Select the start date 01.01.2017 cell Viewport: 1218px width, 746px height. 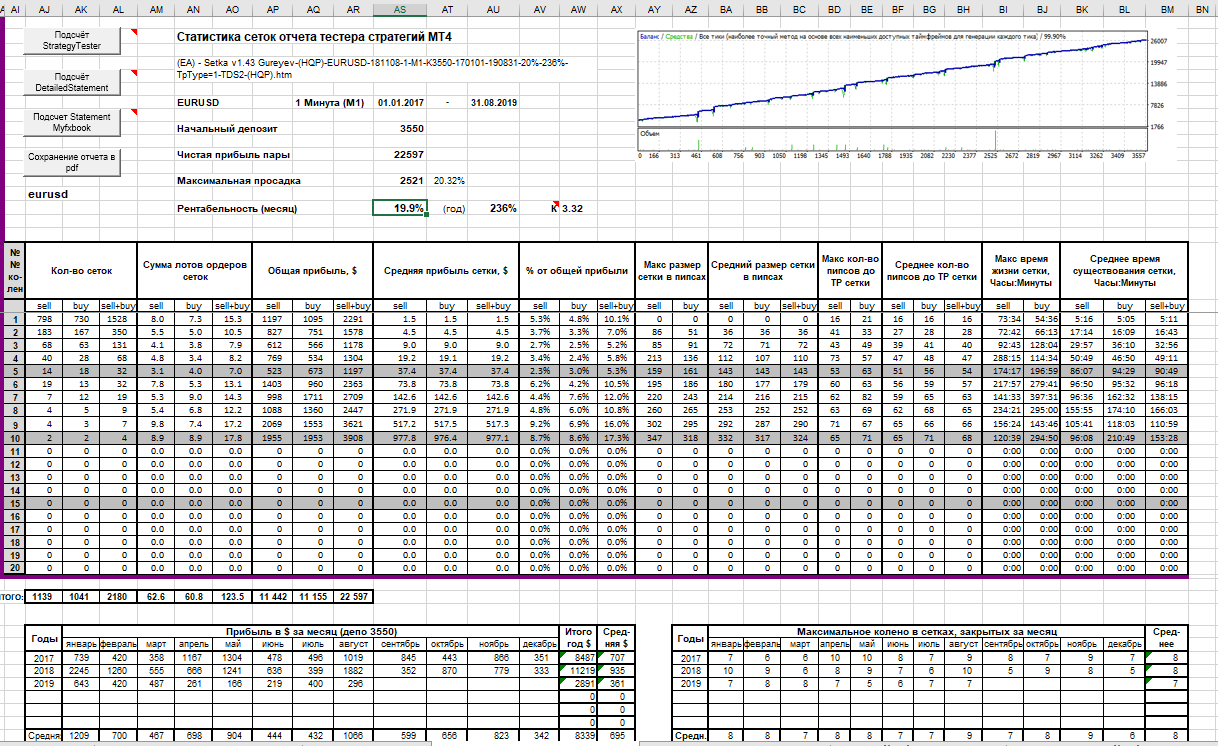click(x=401, y=103)
